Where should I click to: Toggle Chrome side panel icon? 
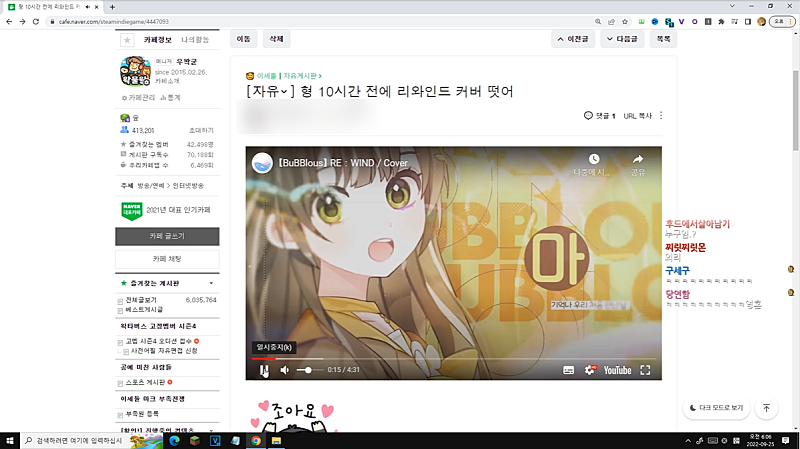[748, 21]
